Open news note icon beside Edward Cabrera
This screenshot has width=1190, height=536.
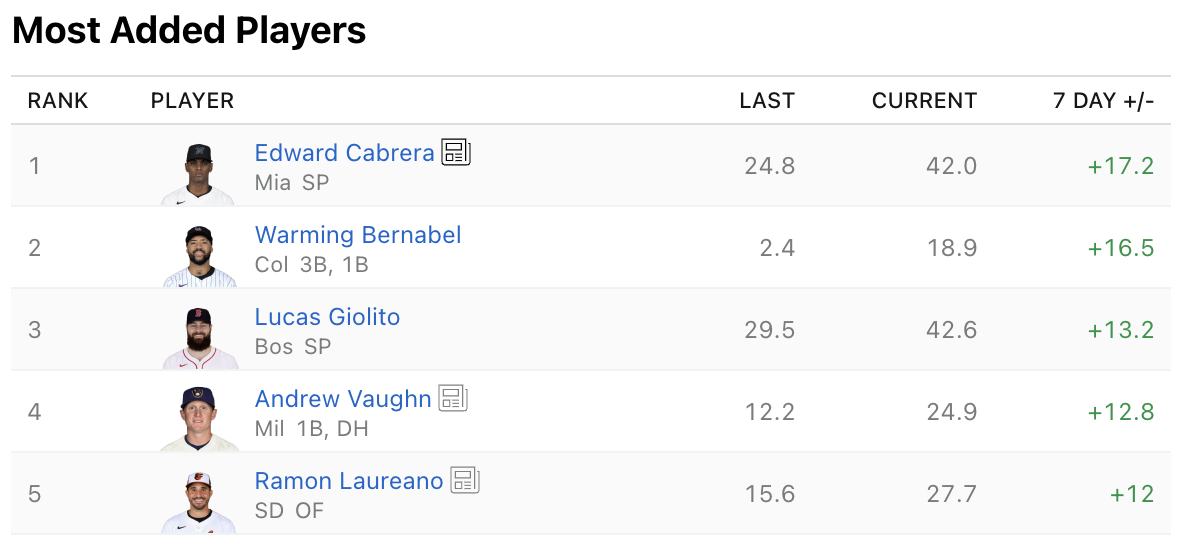click(456, 152)
